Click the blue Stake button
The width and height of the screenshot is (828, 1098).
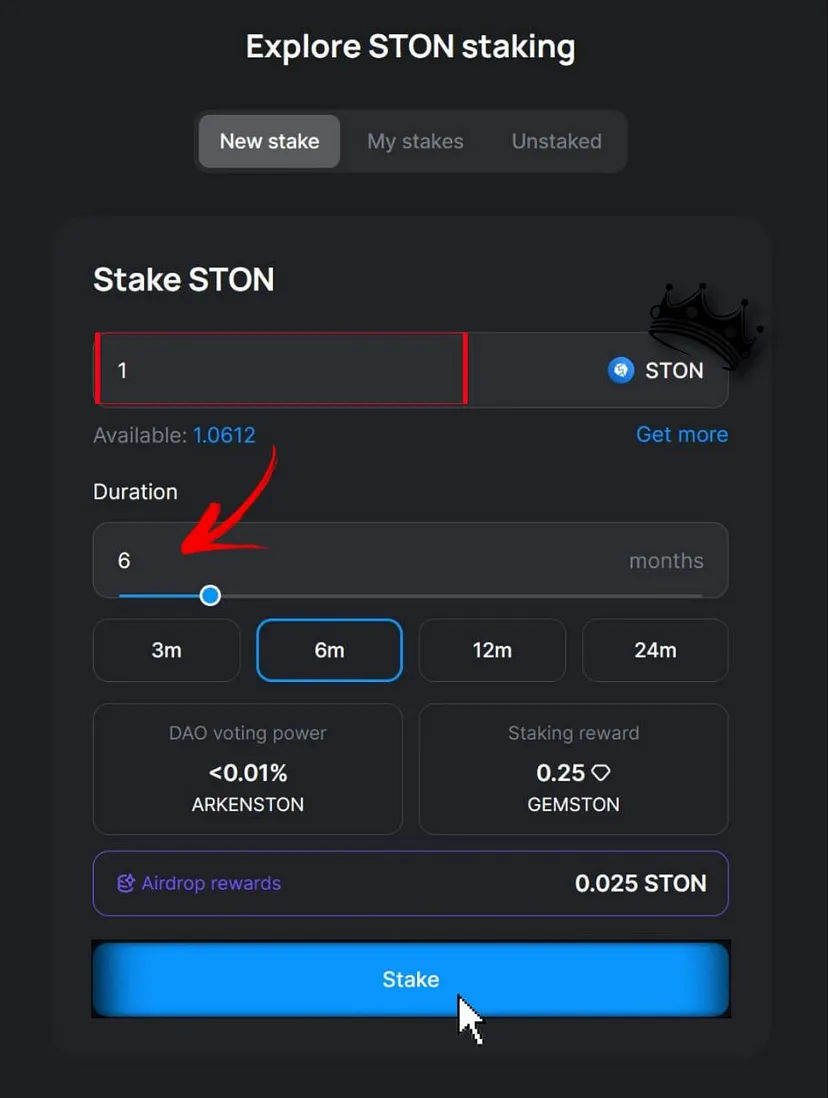pos(411,979)
